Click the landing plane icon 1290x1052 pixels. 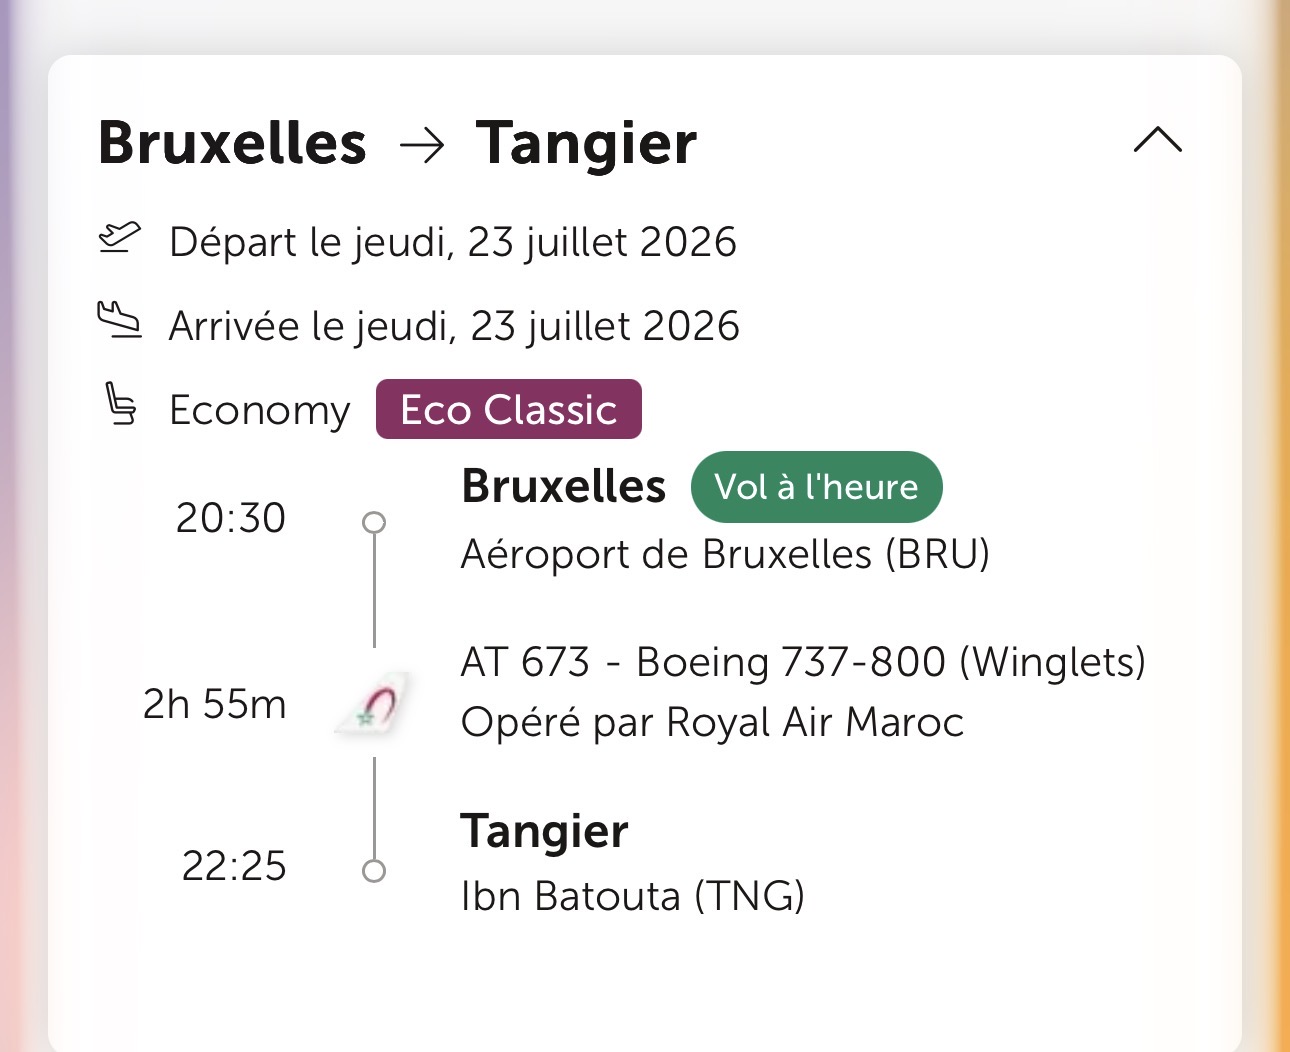tap(119, 322)
